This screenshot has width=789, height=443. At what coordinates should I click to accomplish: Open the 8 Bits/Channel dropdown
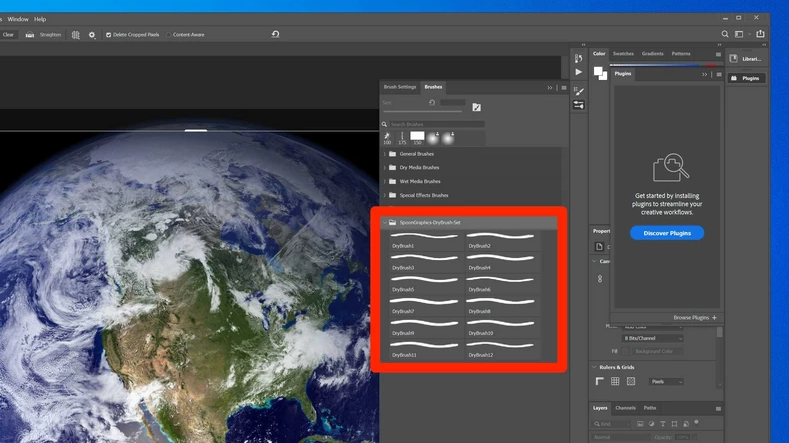[x=653, y=338]
